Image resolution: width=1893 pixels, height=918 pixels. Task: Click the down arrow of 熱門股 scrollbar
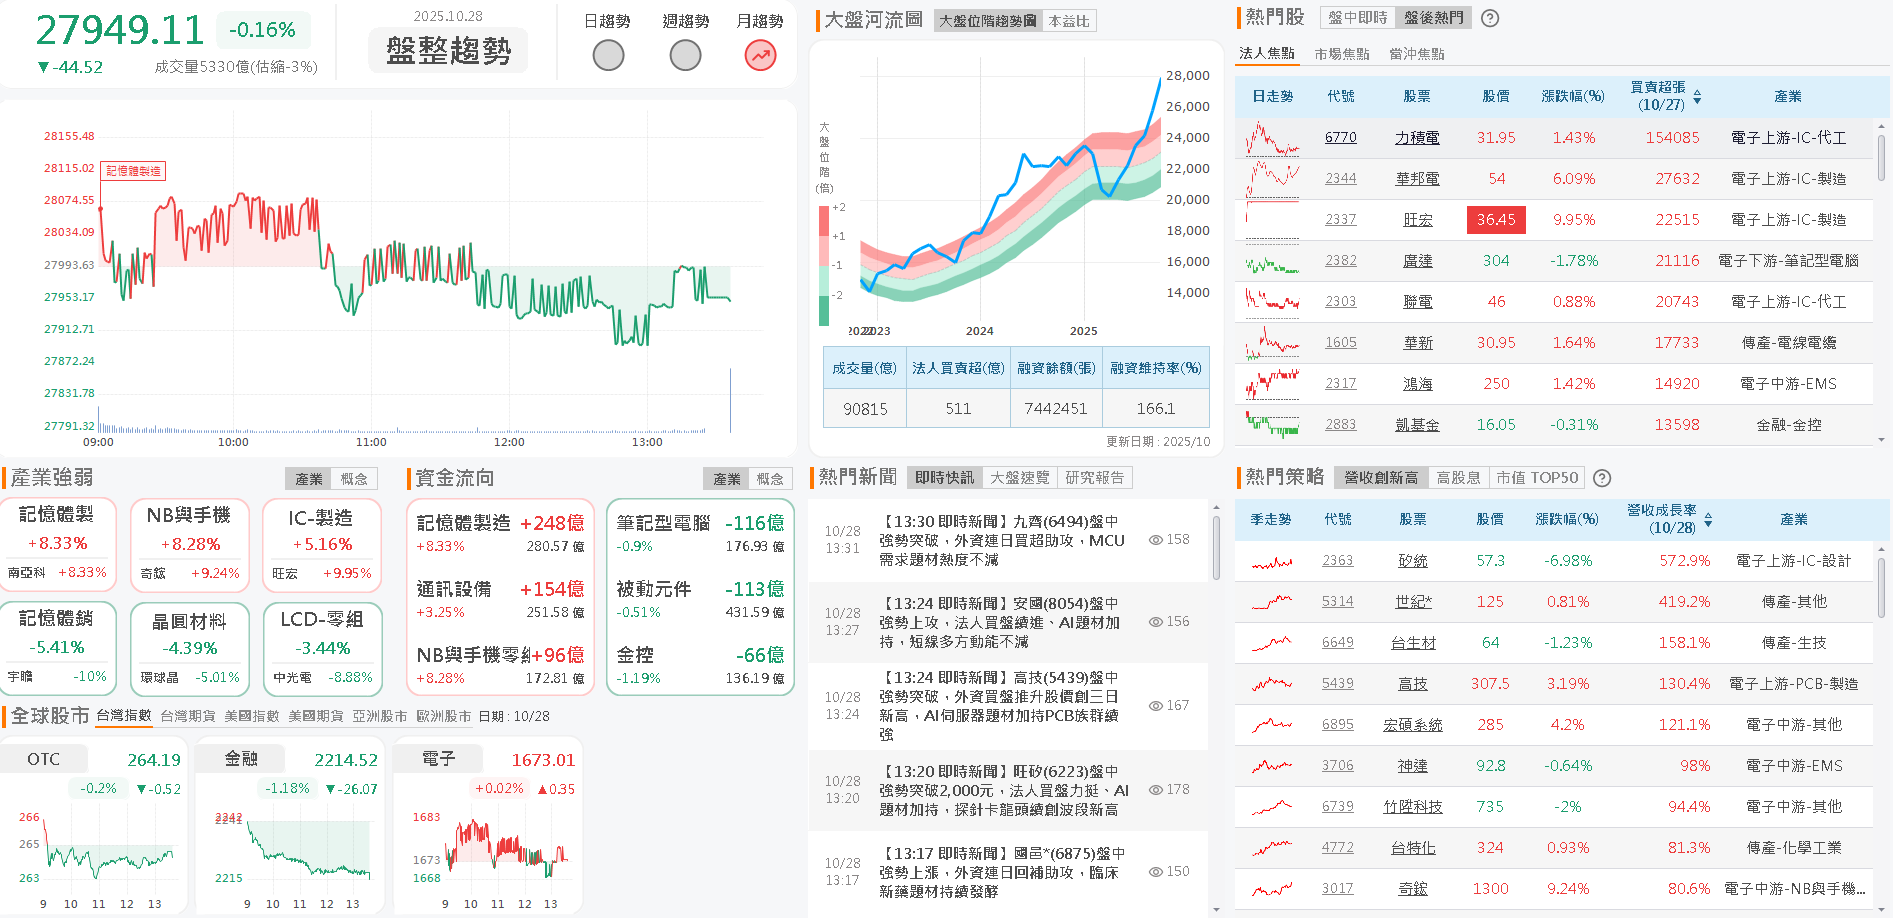click(x=1881, y=440)
